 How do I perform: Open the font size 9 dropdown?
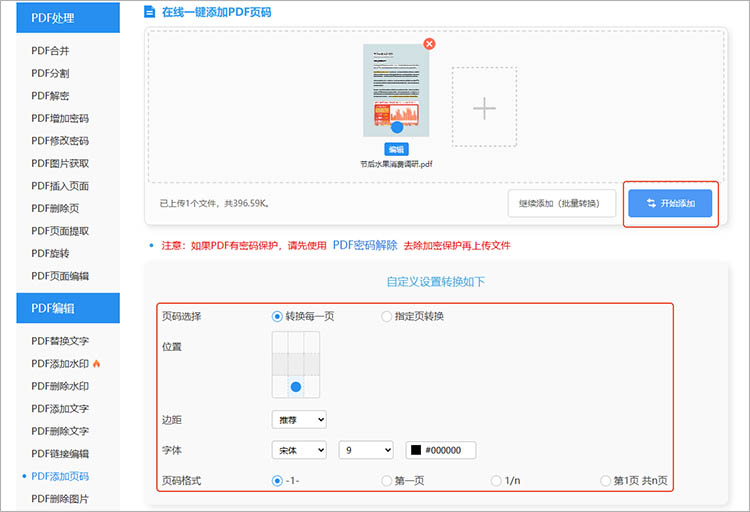click(x=366, y=450)
